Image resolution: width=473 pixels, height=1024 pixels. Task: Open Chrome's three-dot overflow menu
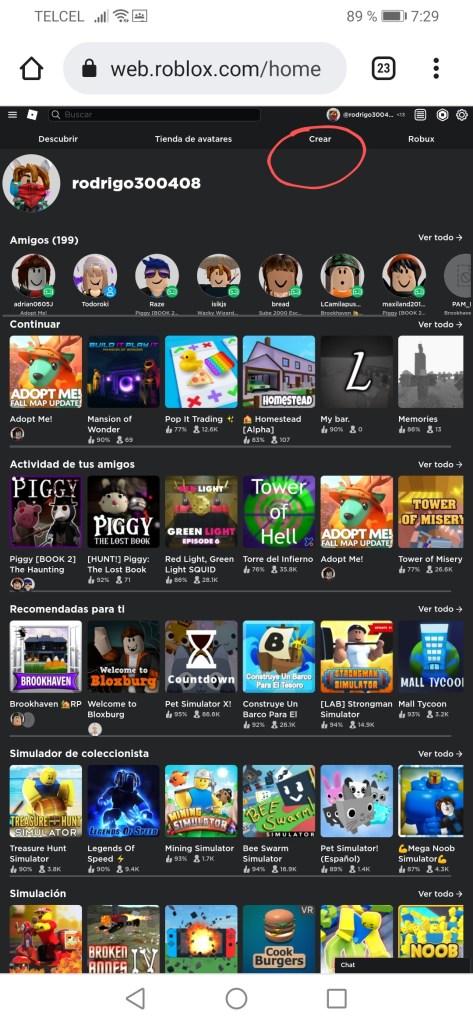point(436,69)
